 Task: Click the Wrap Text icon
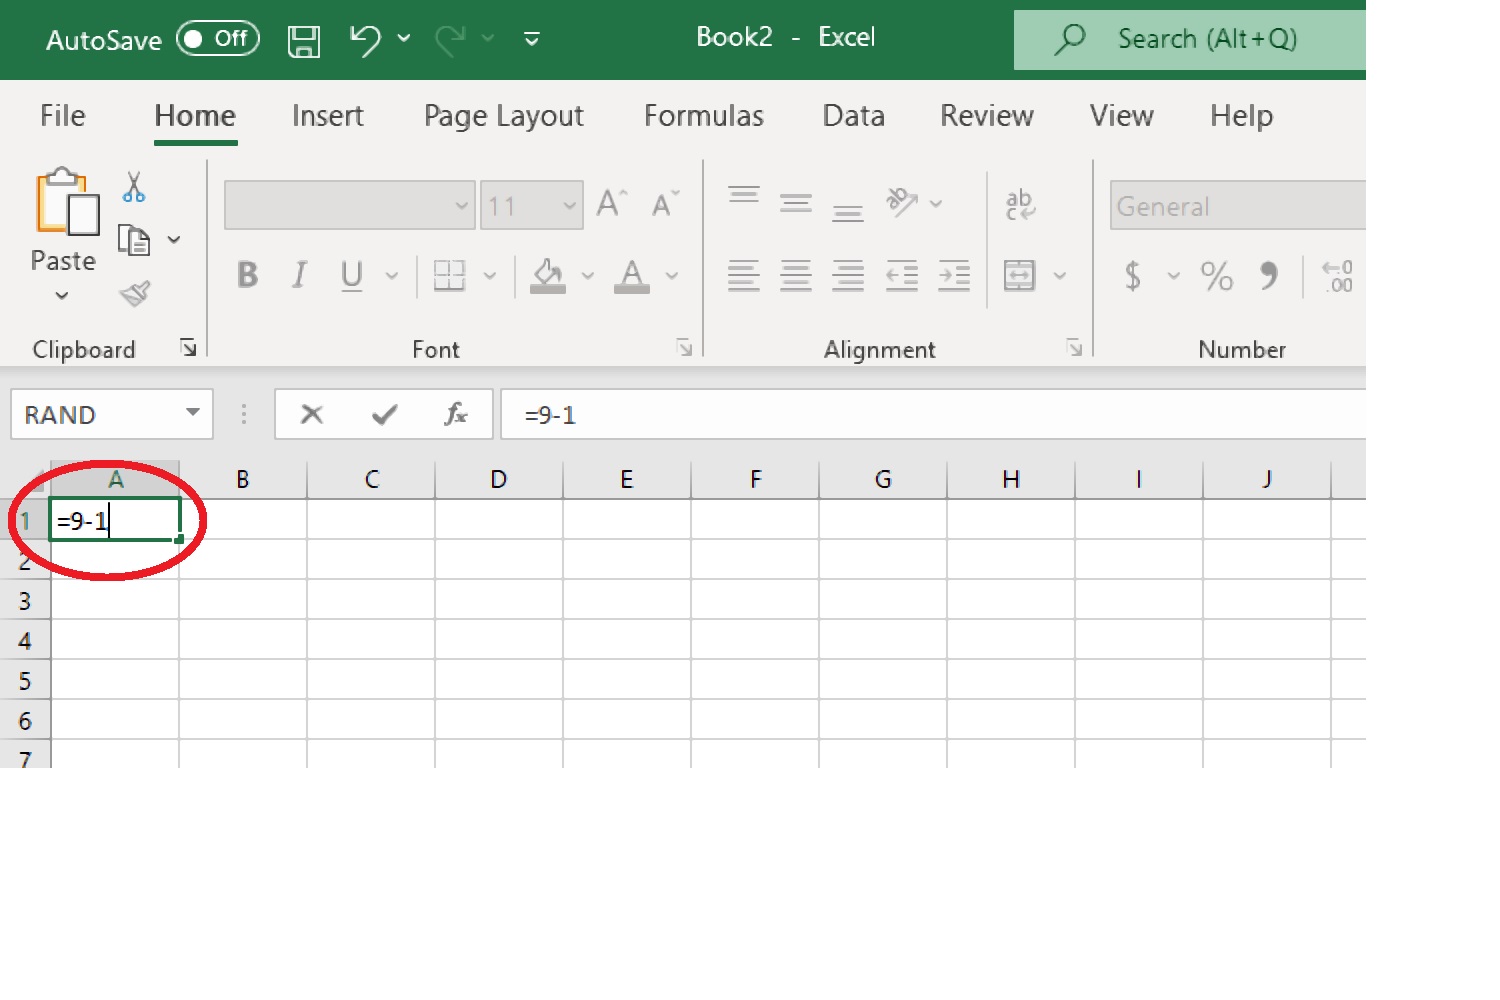click(x=1020, y=204)
